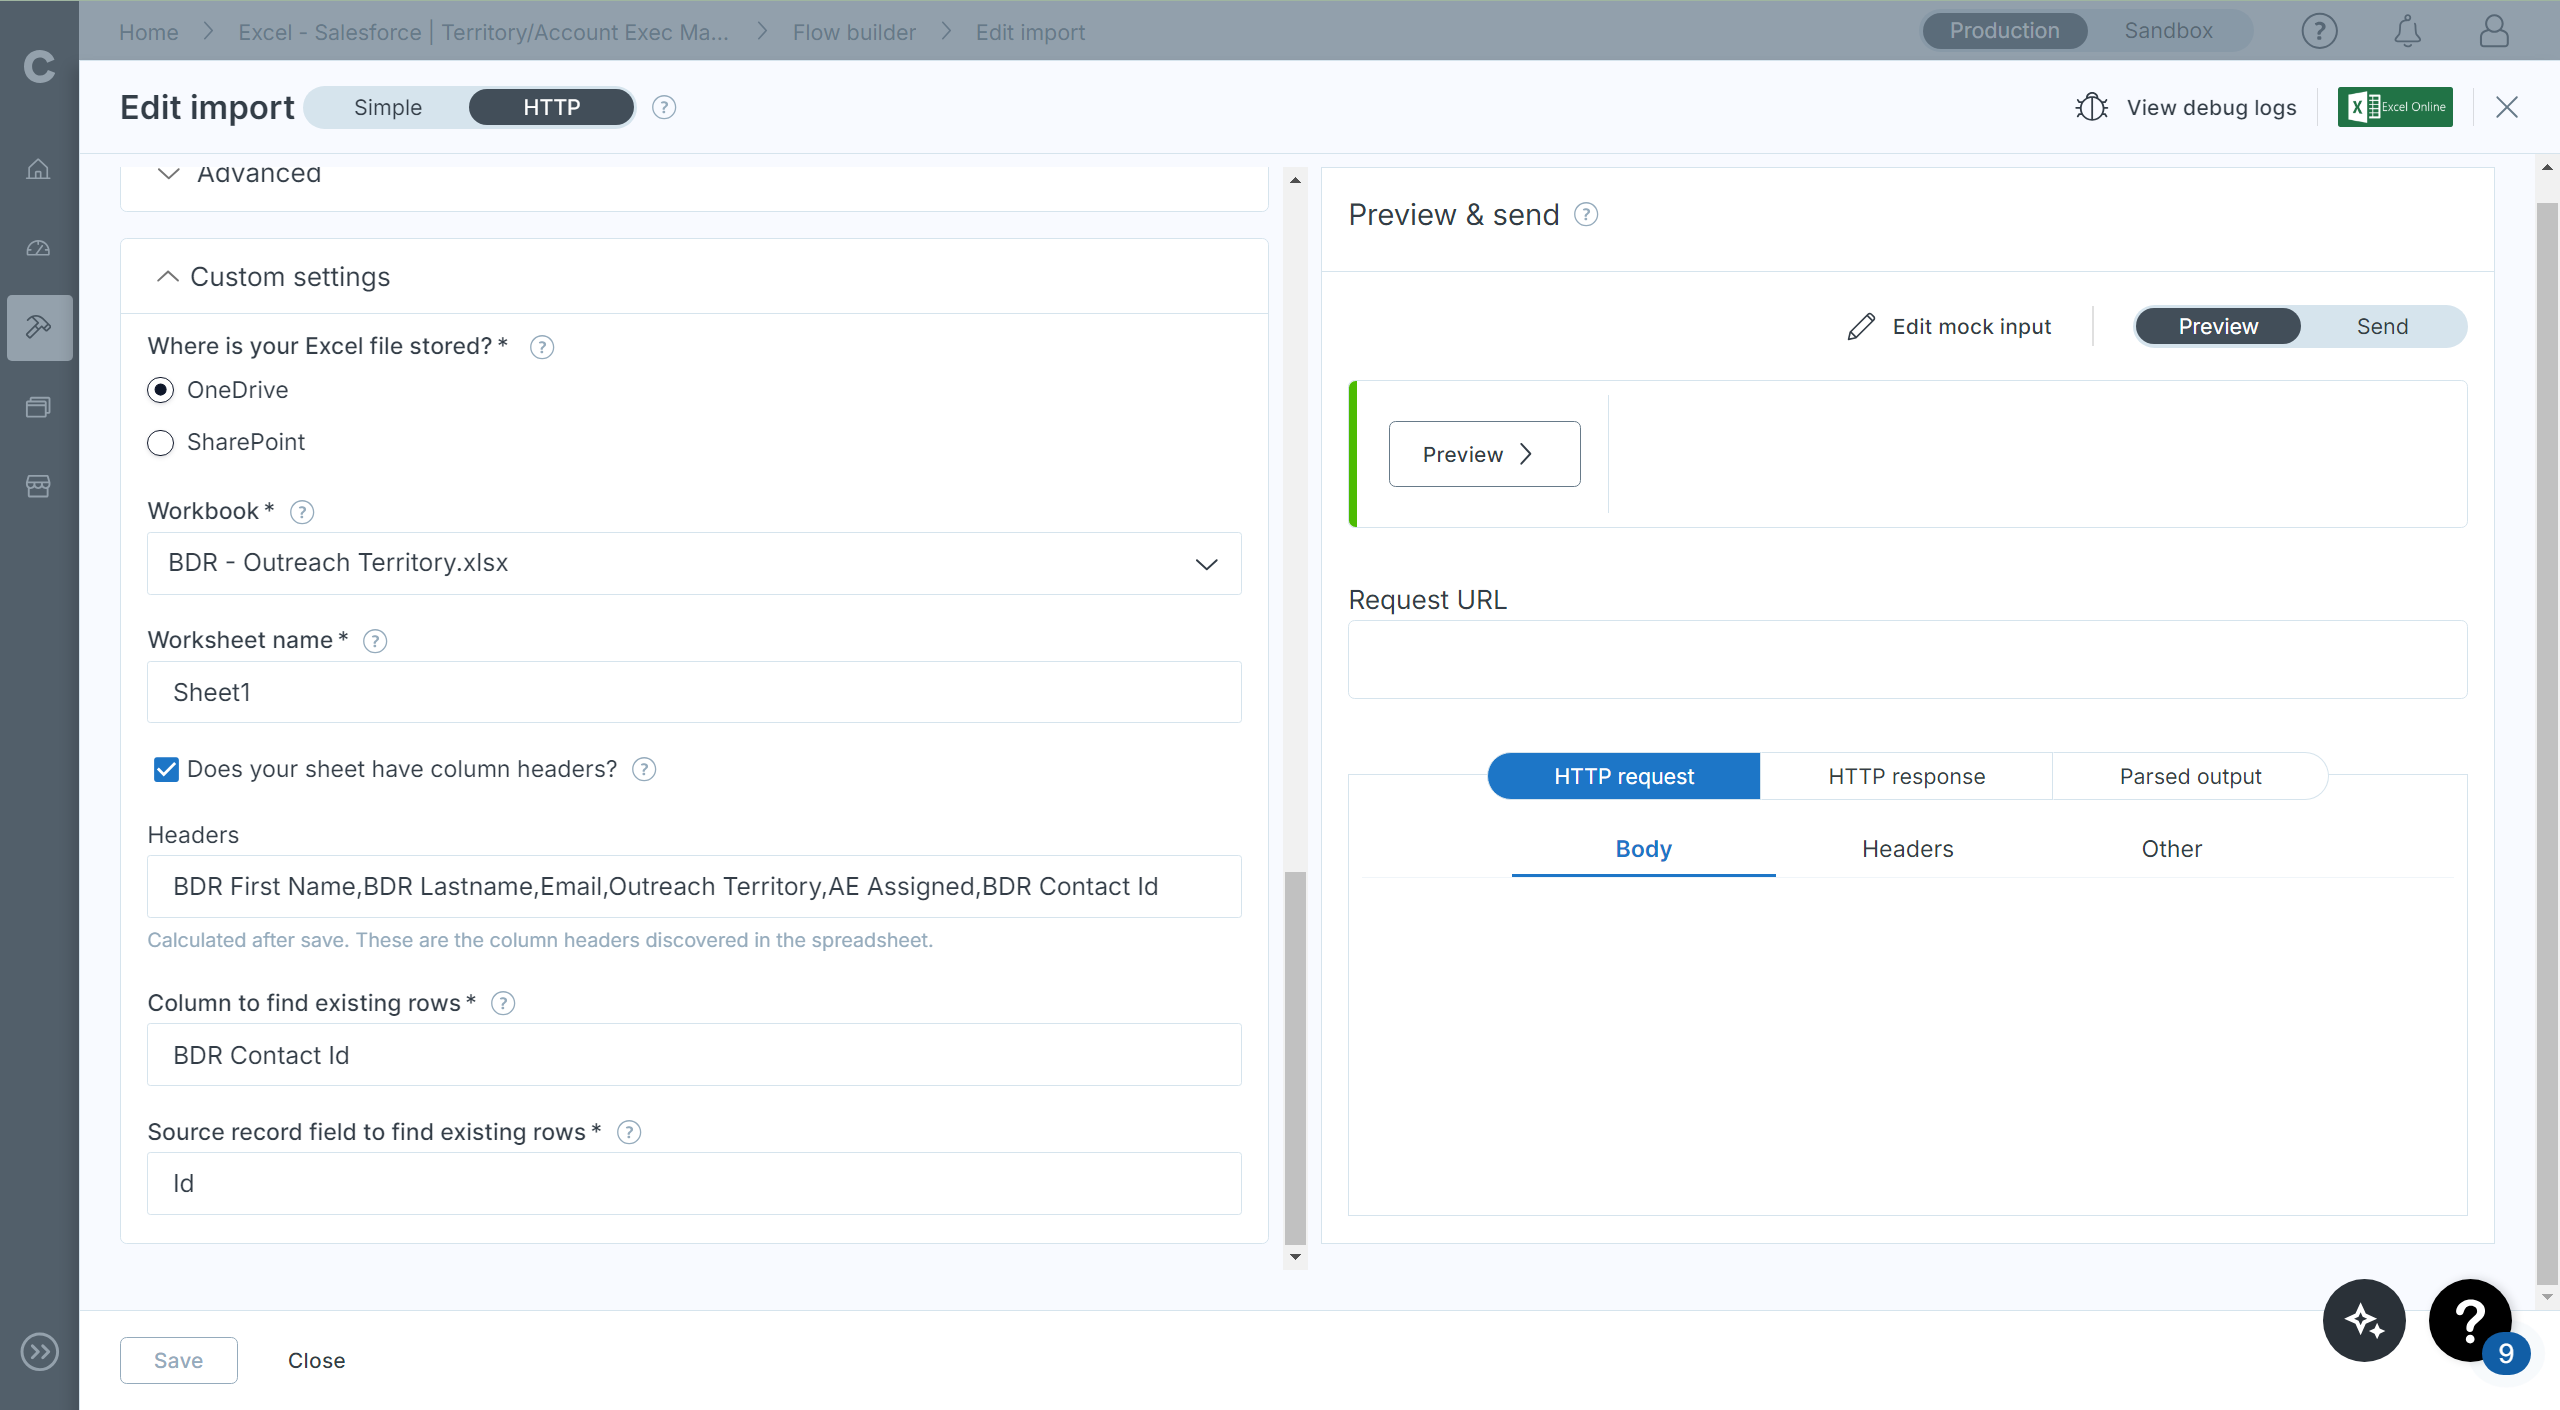This screenshot has width=2560, height=1410.
Task: Switch environment to Sandbox
Action: [x=2168, y=31]
